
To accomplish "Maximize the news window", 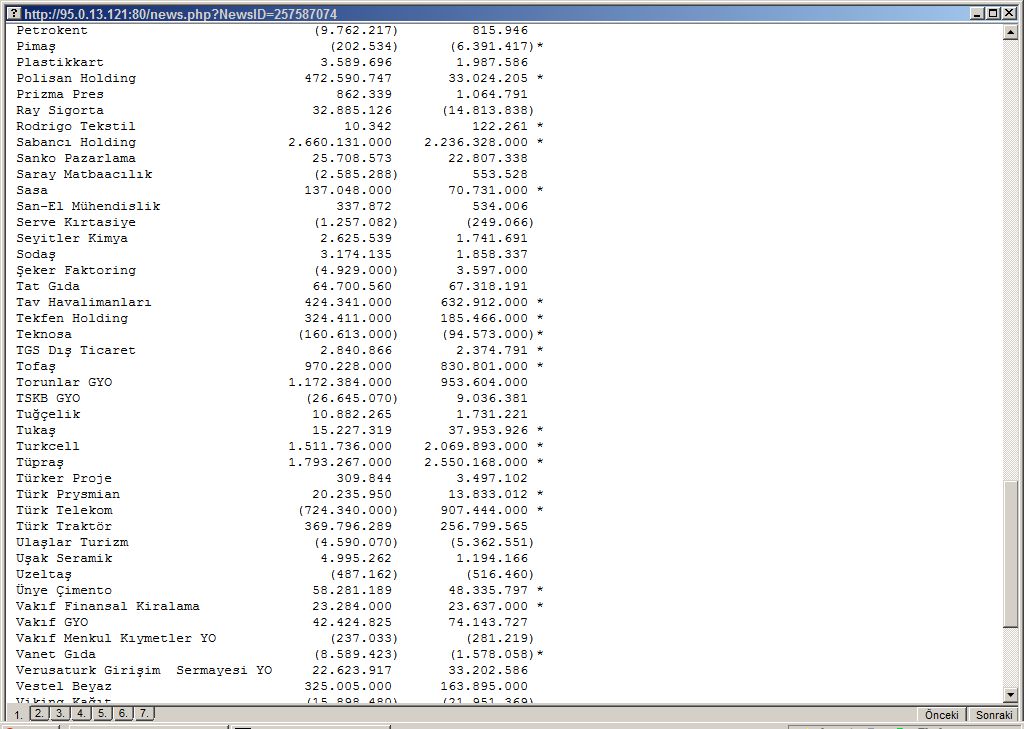I will (x=992, y=13).
